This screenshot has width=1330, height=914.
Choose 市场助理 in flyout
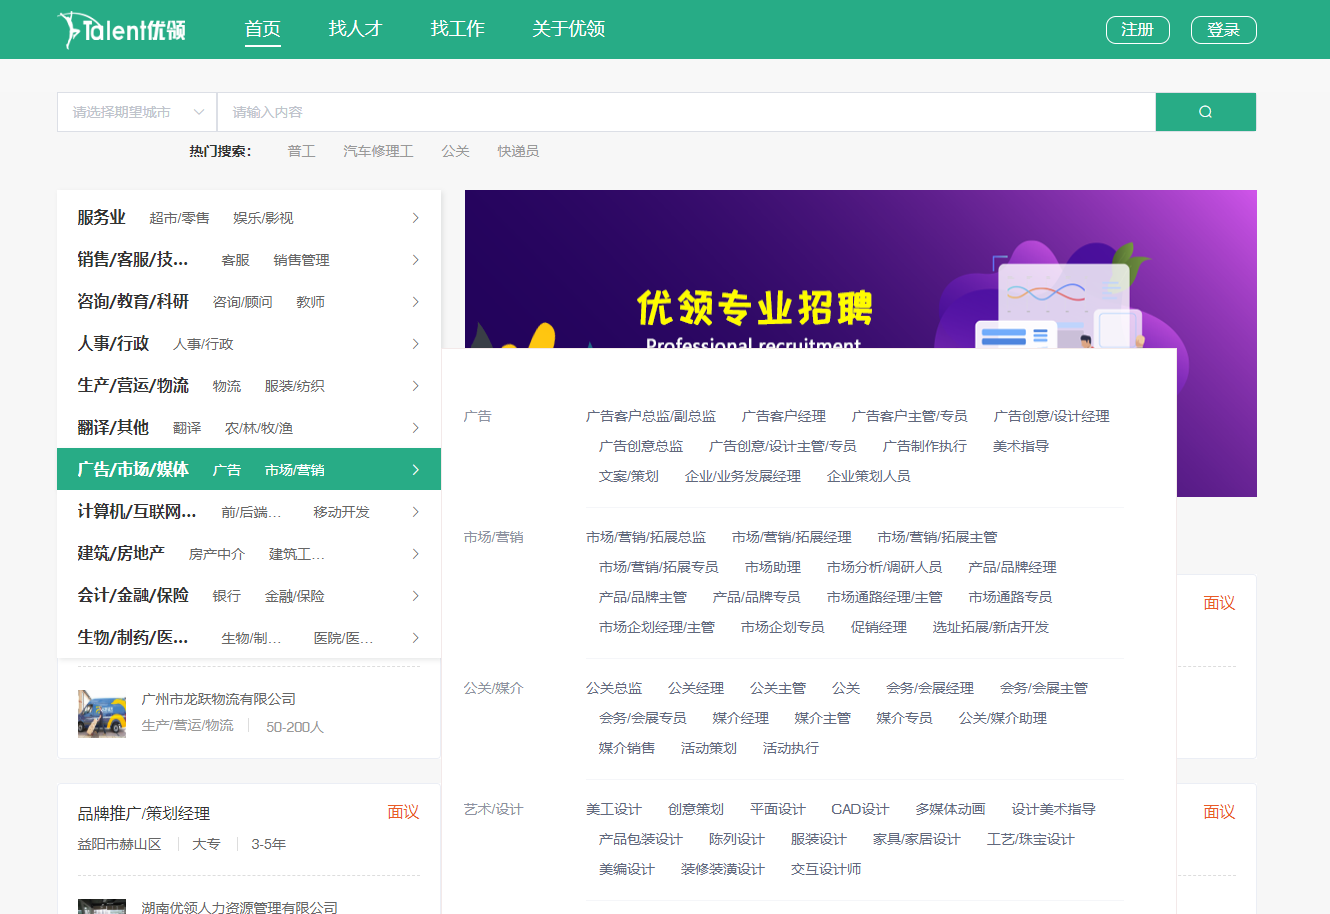click(773, 567)
